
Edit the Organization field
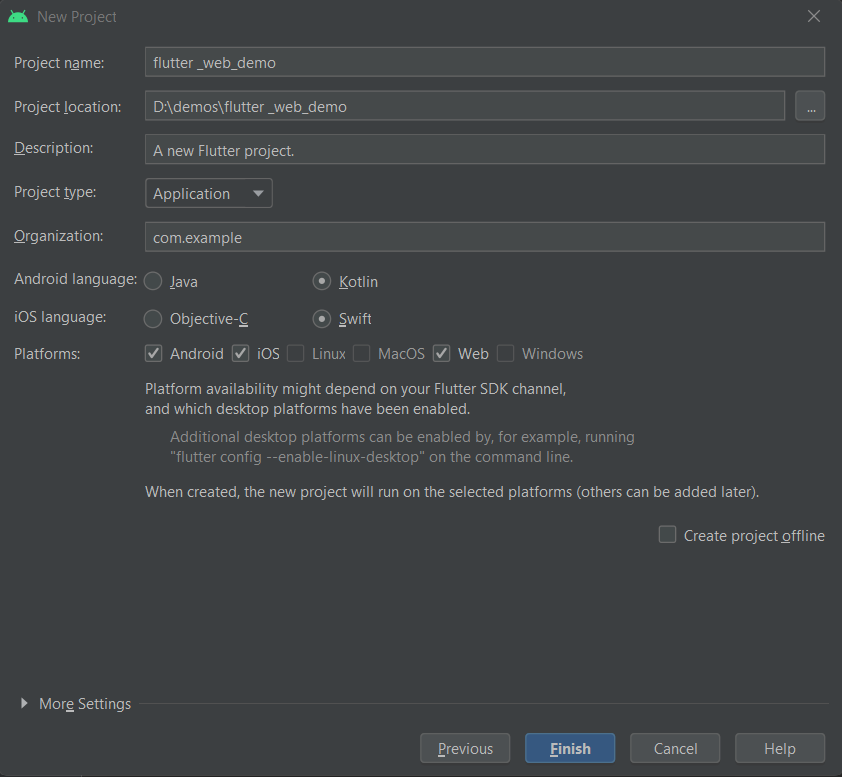pos(484,237)
